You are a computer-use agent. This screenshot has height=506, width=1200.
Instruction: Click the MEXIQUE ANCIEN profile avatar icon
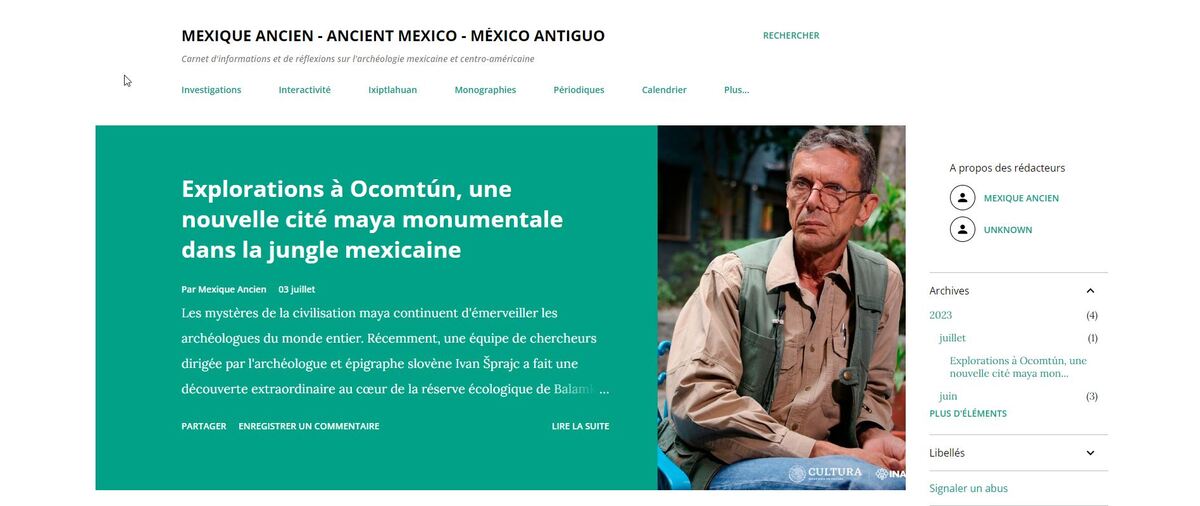[962, 198]
